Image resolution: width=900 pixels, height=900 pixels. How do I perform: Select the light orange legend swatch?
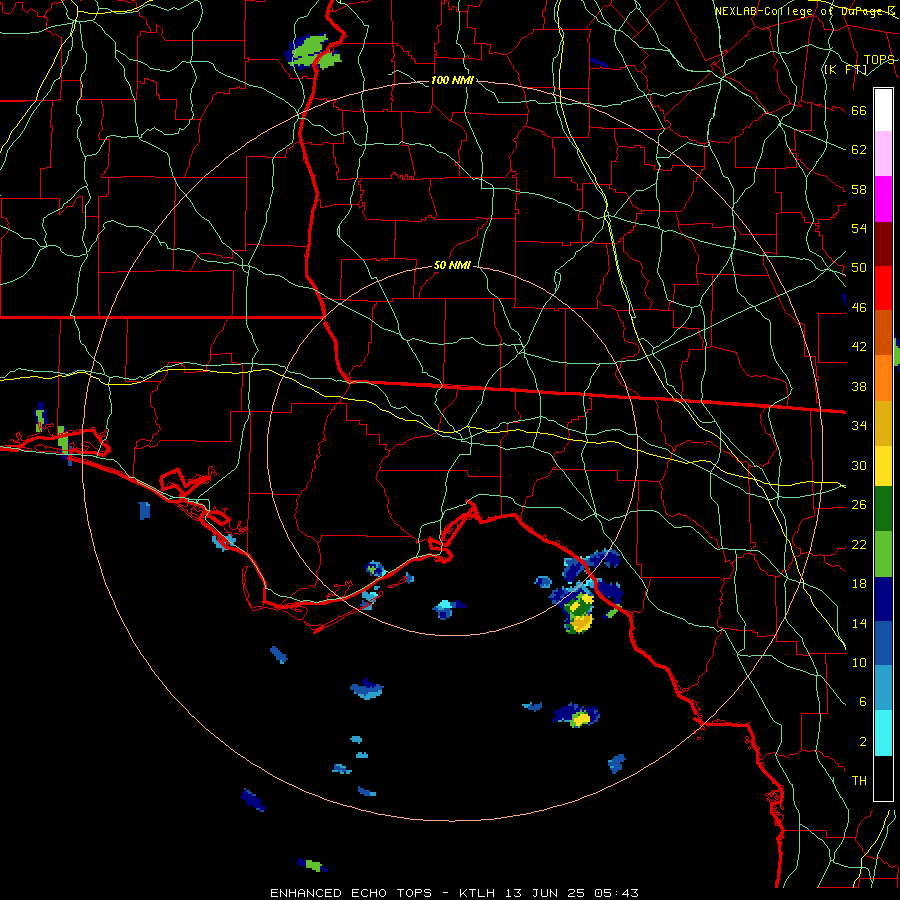(x=883, y=377)
